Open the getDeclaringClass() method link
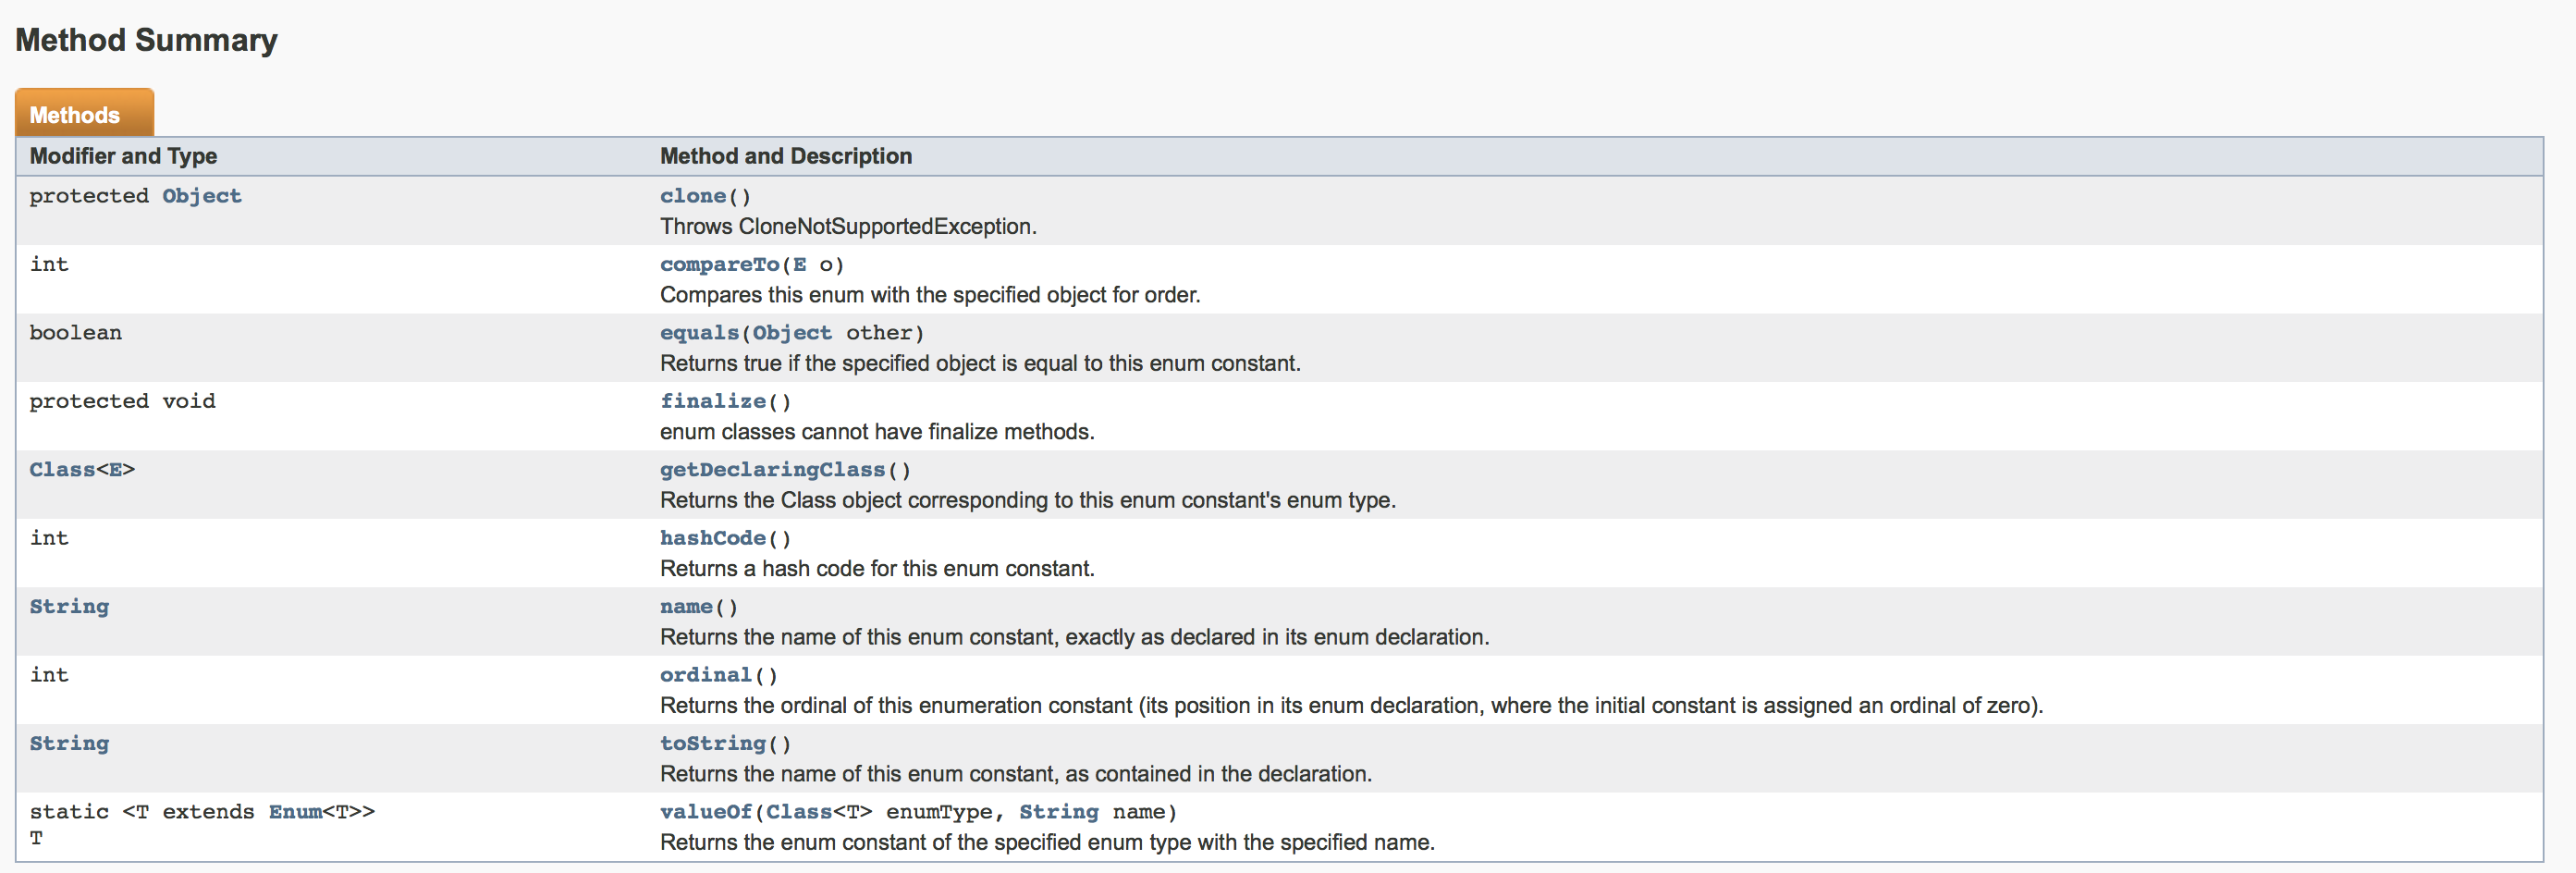Image resolution: width=2576 pixels, height=873 pixels. coord(773,470)
